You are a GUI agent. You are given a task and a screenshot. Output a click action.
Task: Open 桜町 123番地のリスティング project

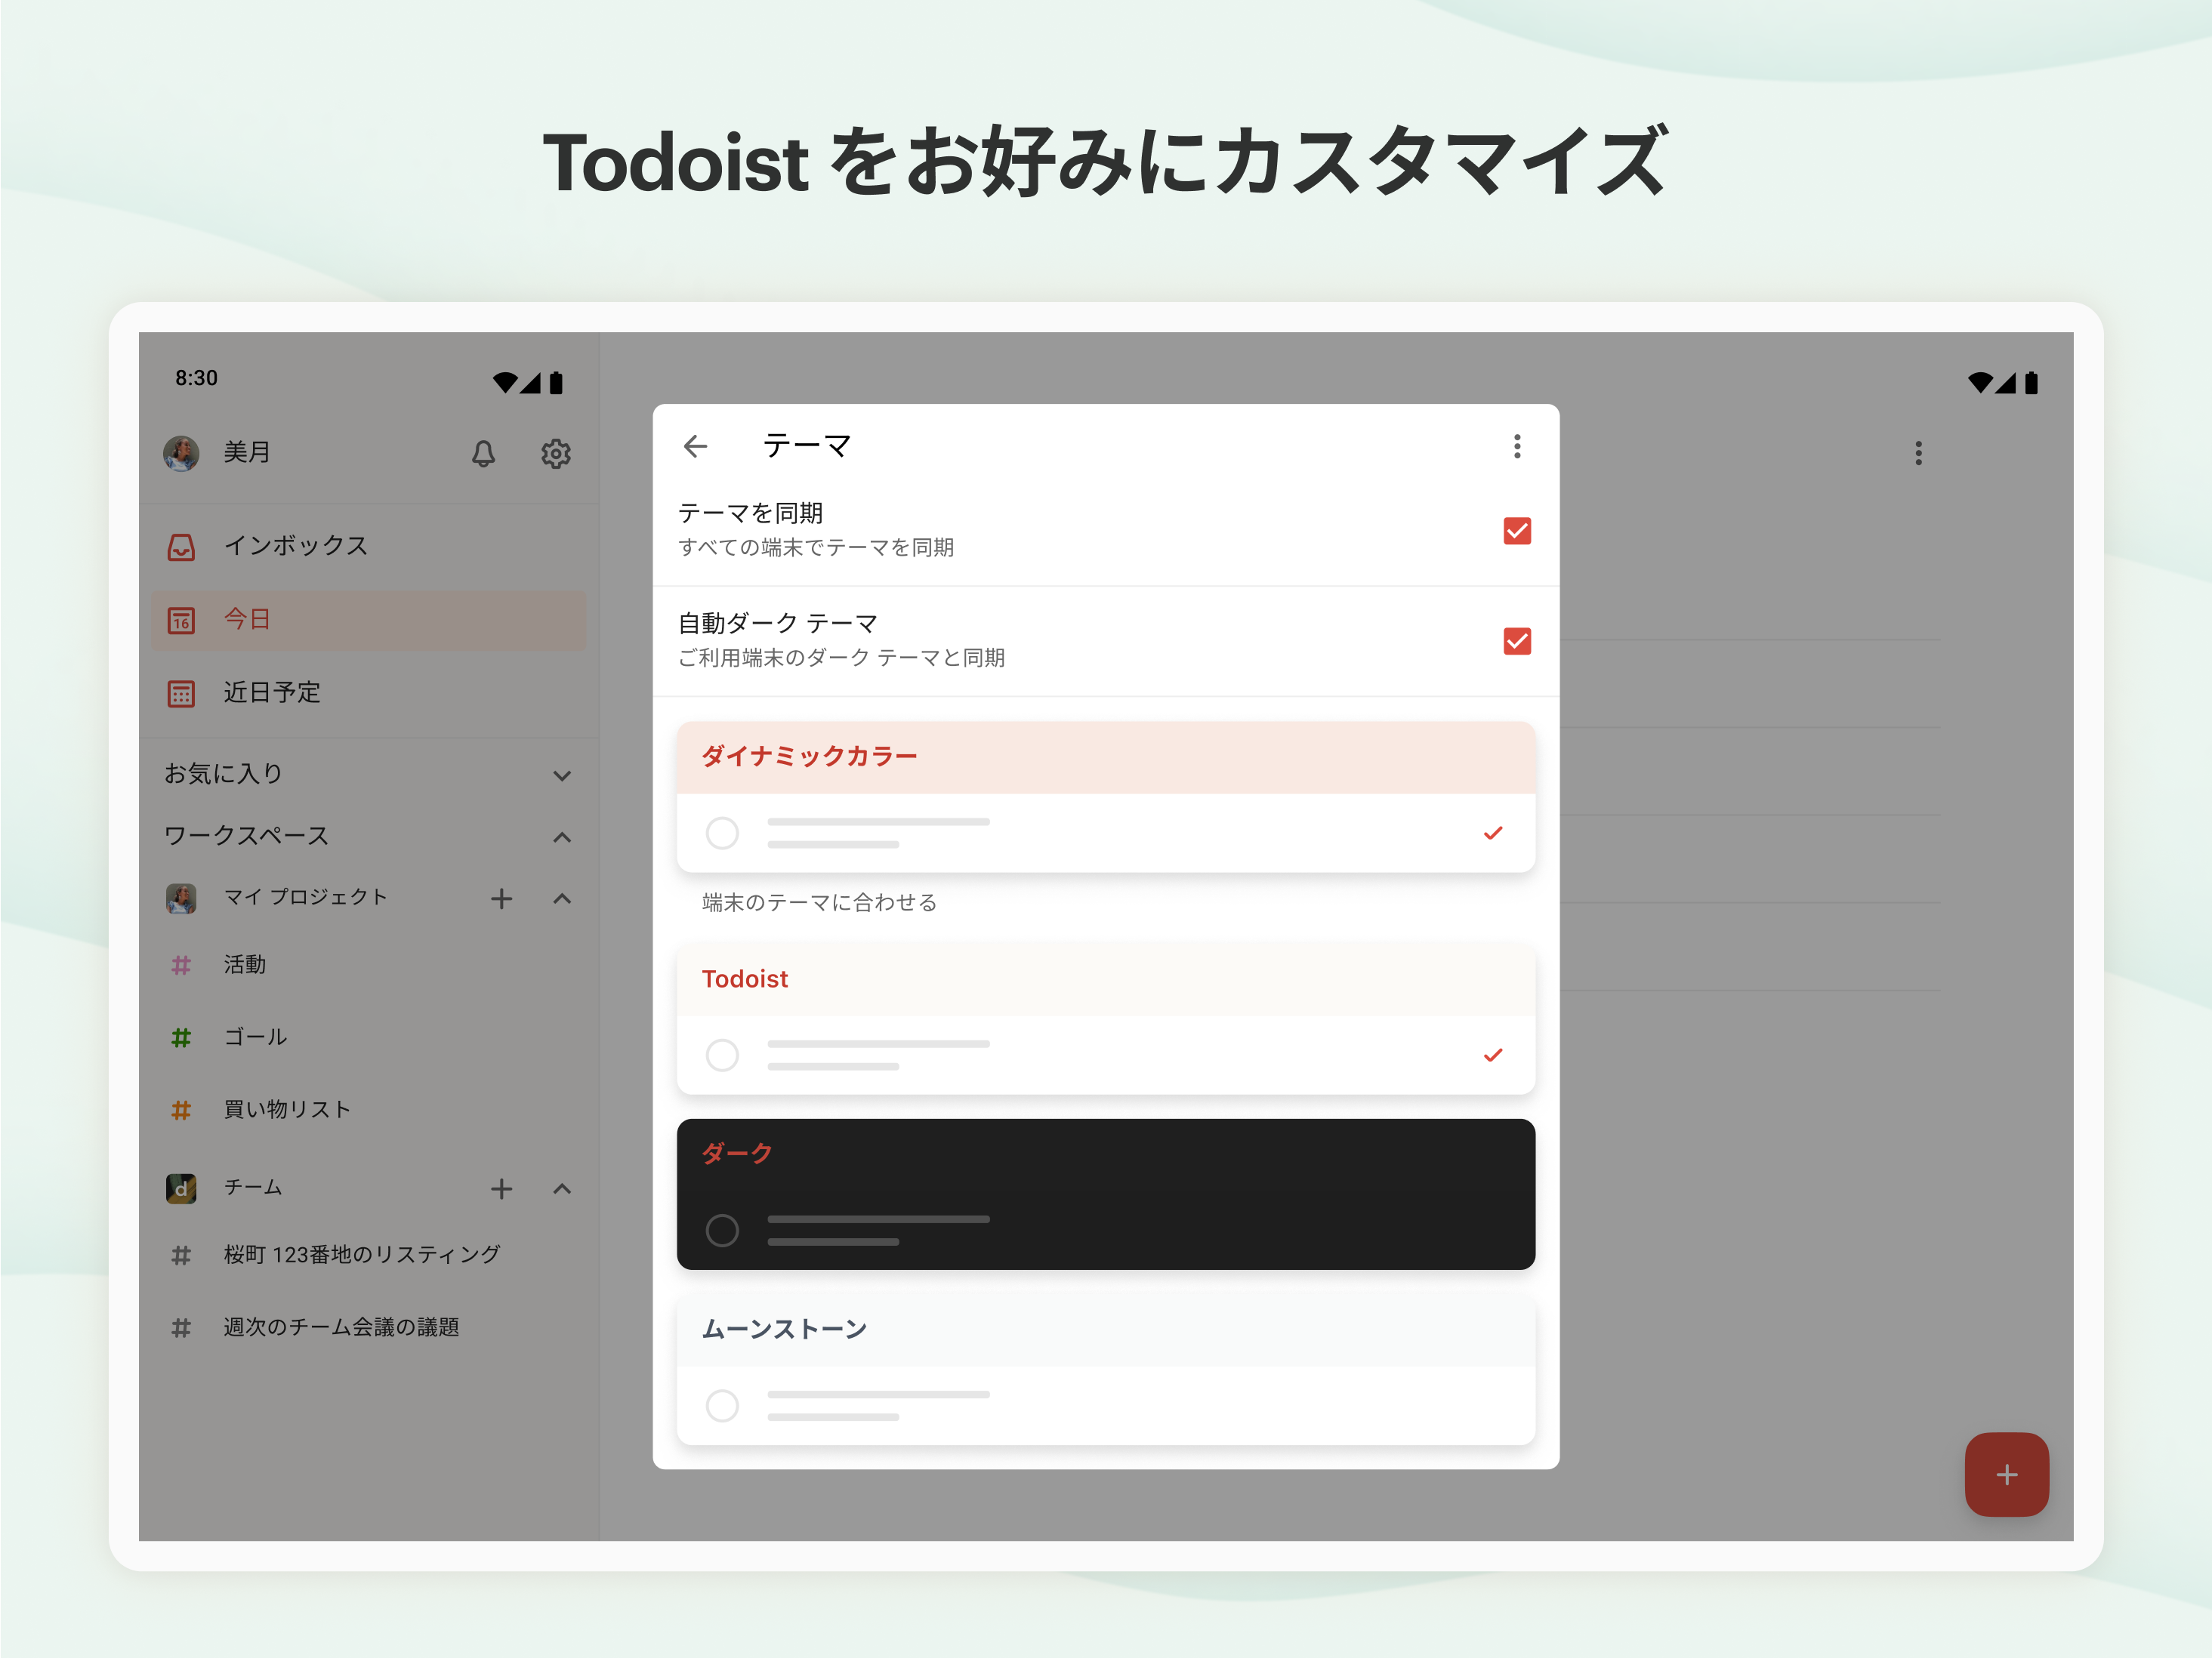368,1255
